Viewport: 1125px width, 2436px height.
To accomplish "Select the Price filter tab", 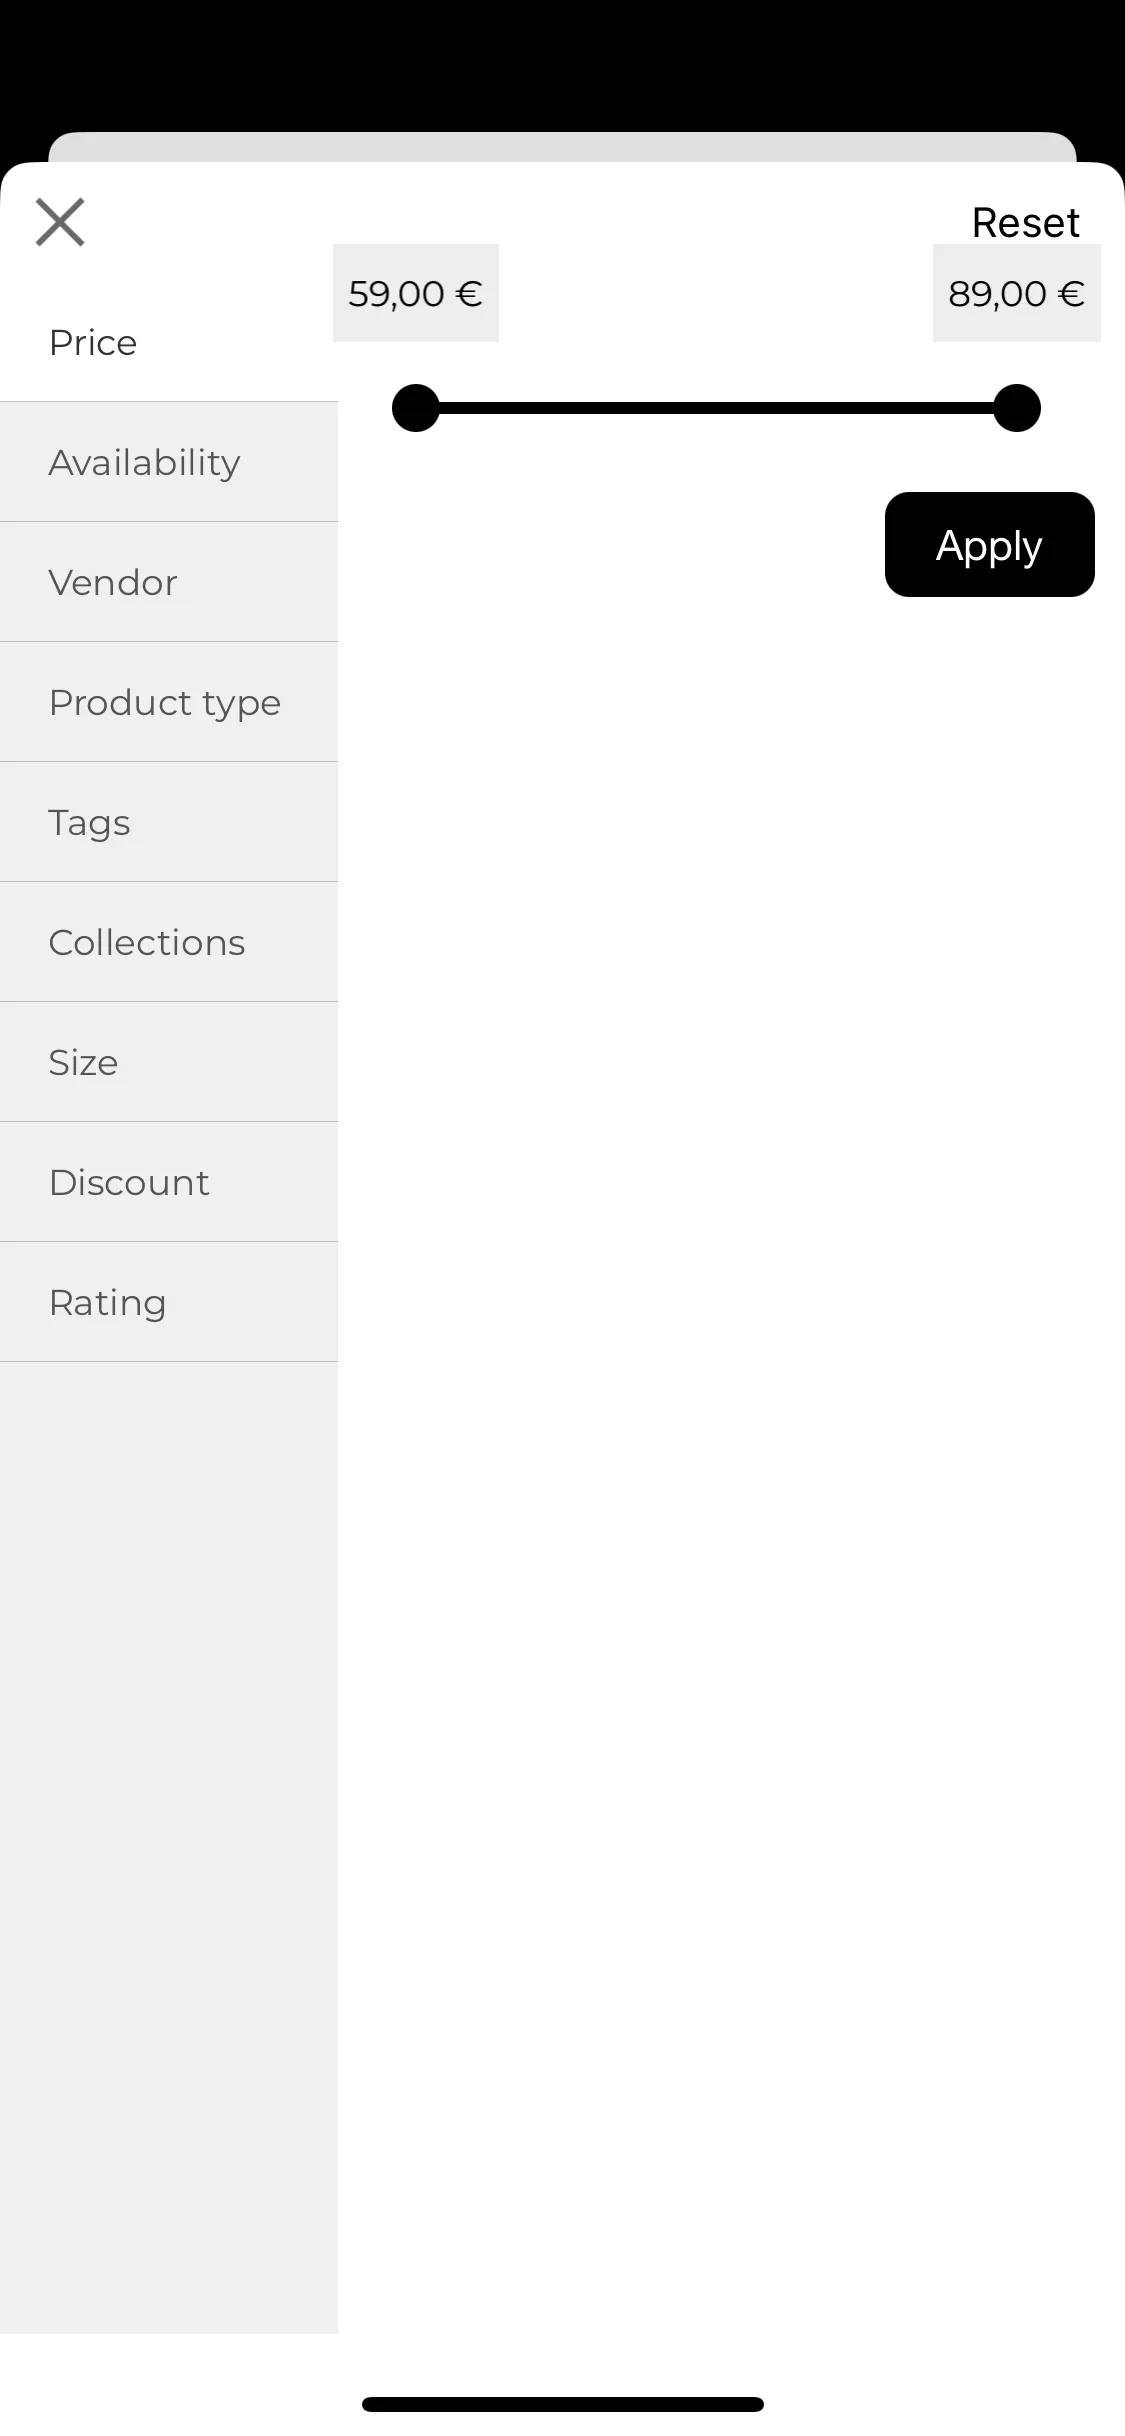I will click(x=169, y=342).
